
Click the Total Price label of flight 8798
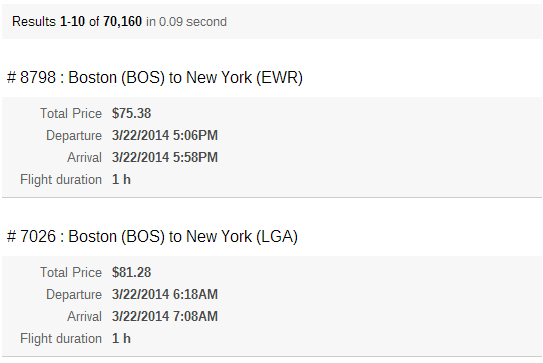coord(71,113)
